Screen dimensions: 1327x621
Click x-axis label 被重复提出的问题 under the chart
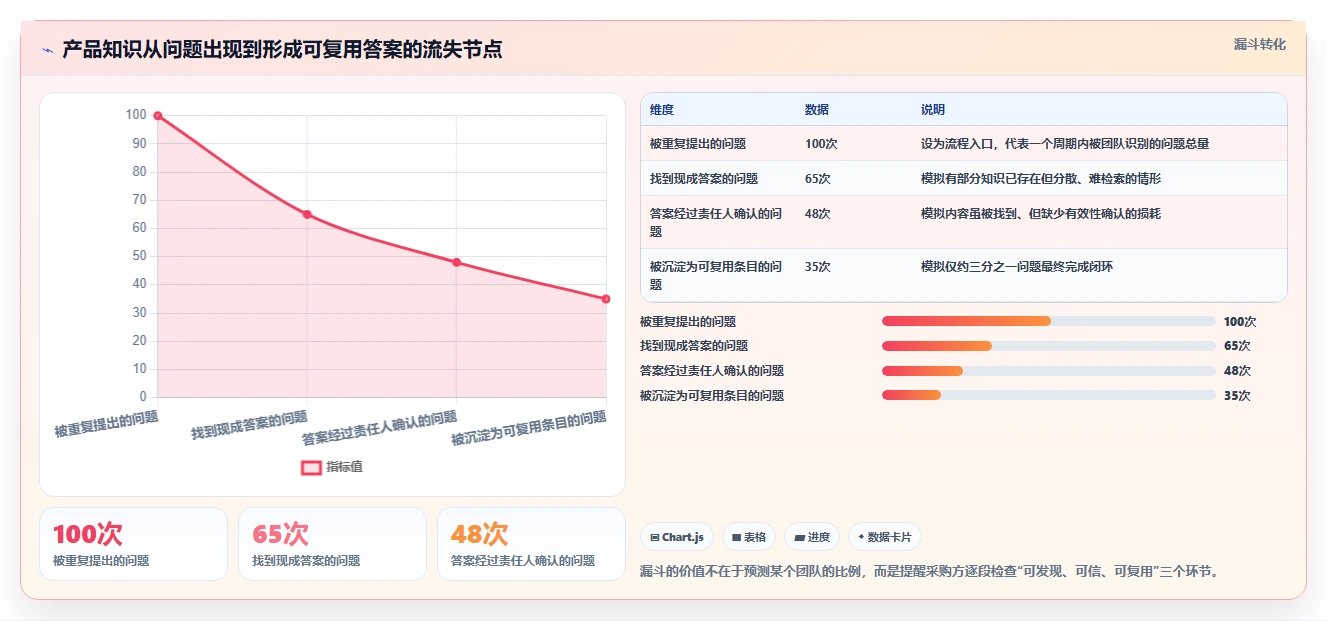[x=107, y=425]
